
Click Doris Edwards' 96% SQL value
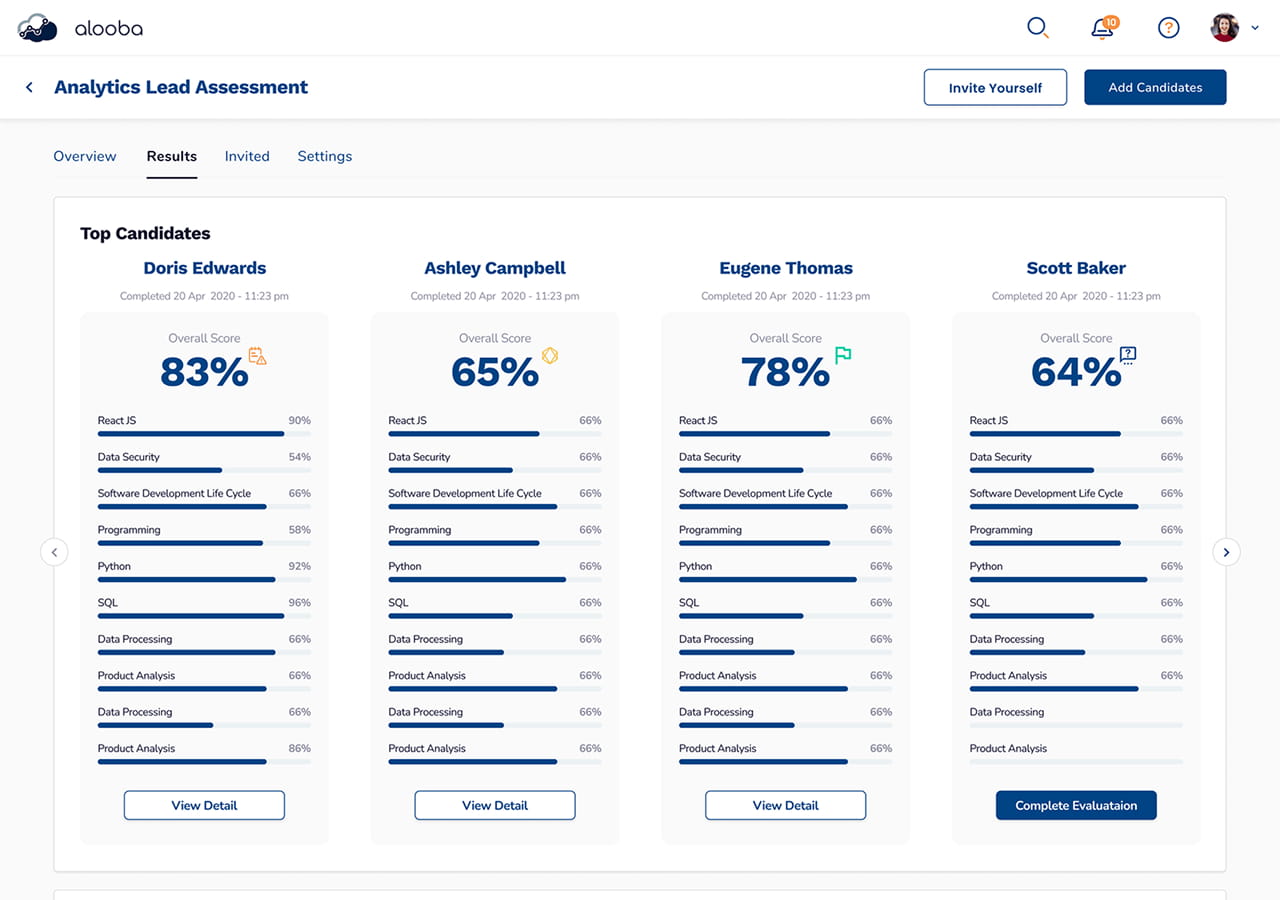pos(299,603)
